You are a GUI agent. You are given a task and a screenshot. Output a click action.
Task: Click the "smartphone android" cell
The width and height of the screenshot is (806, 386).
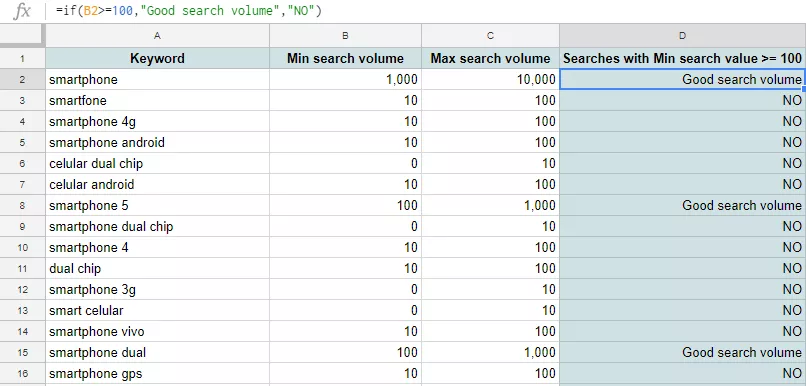click(x=157, y=142)
